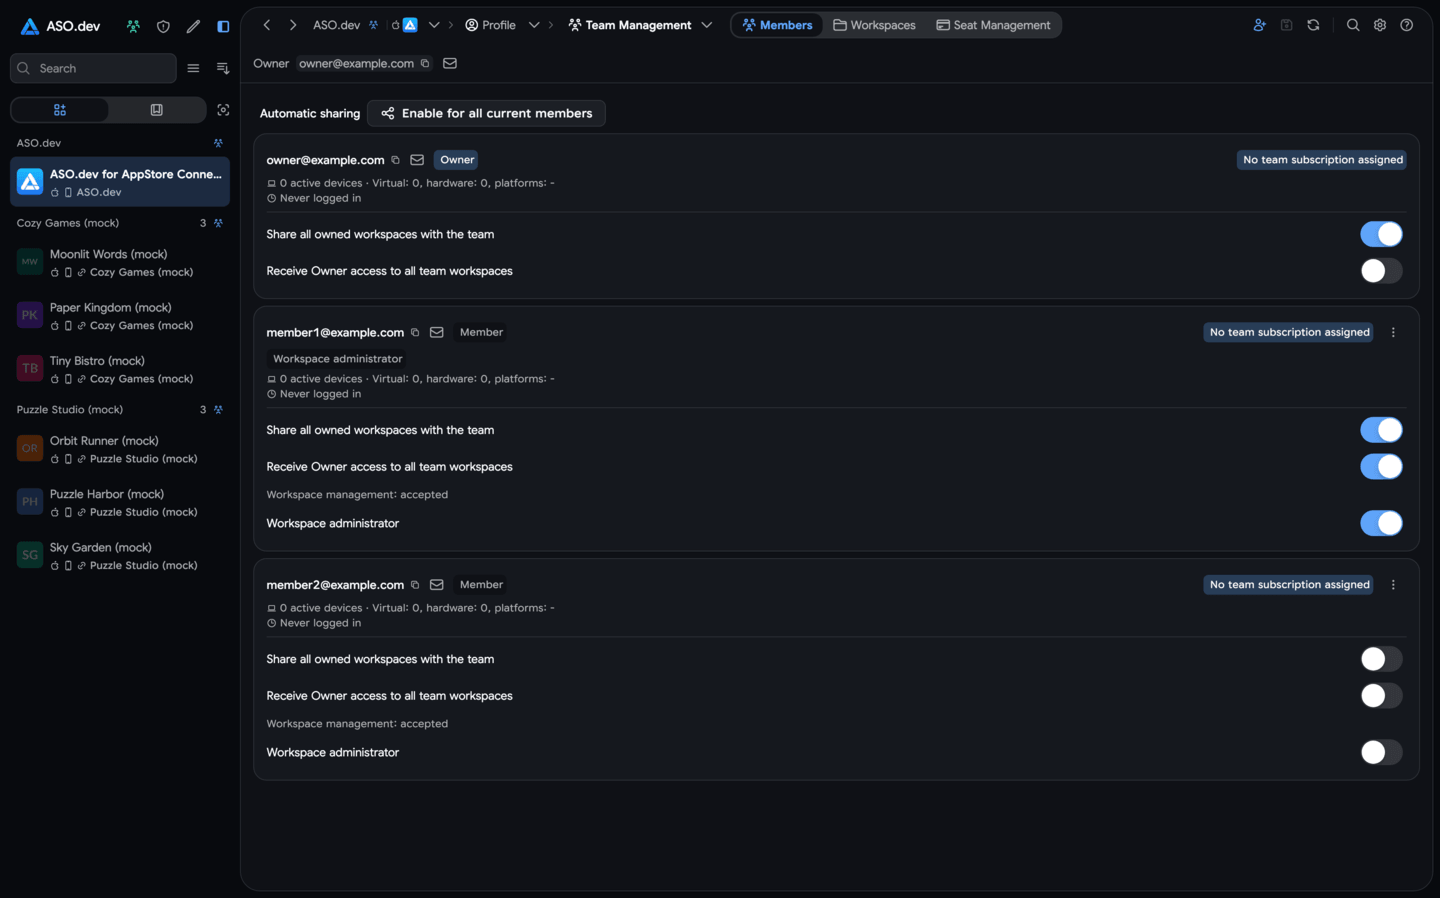
Task: Switch to the Seat Management tab
Action: click(x=993, y=25)
